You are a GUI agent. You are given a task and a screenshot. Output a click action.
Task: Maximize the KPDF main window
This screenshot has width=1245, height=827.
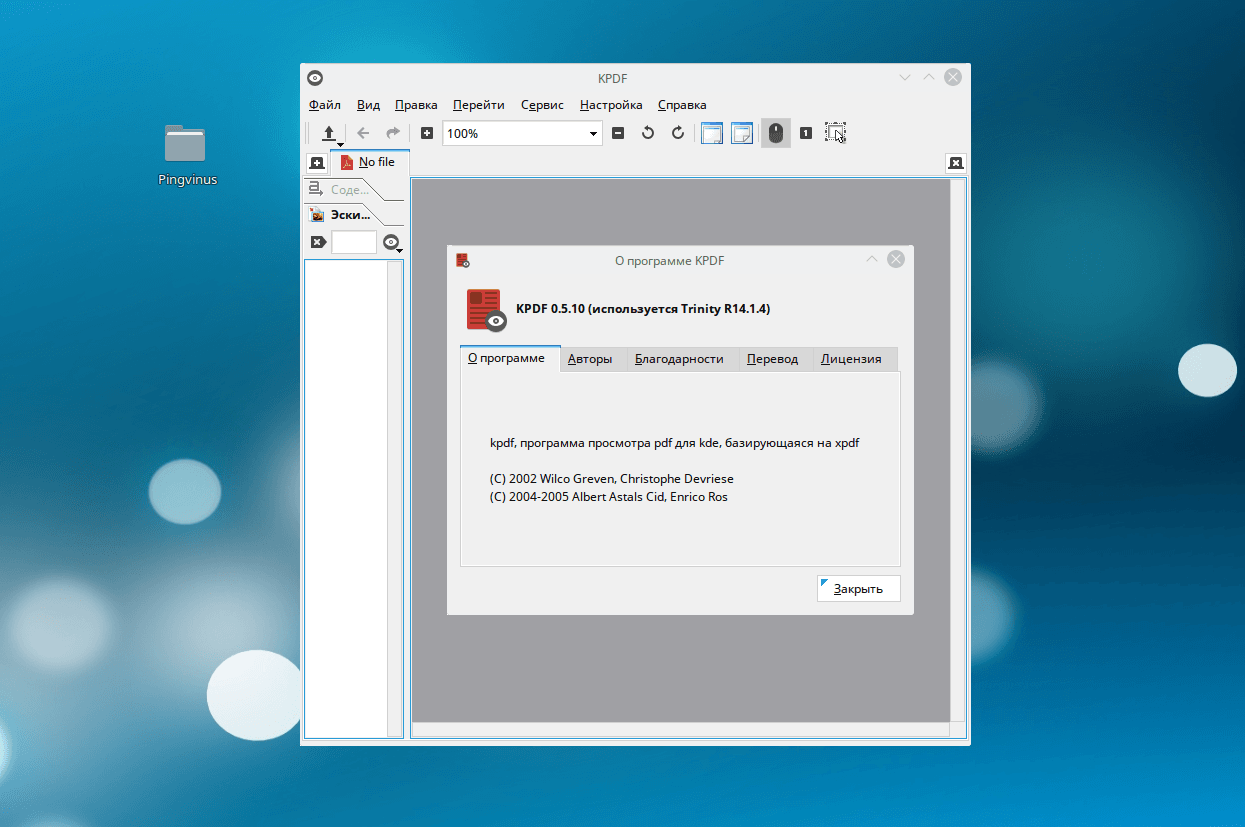pos(929,77)
